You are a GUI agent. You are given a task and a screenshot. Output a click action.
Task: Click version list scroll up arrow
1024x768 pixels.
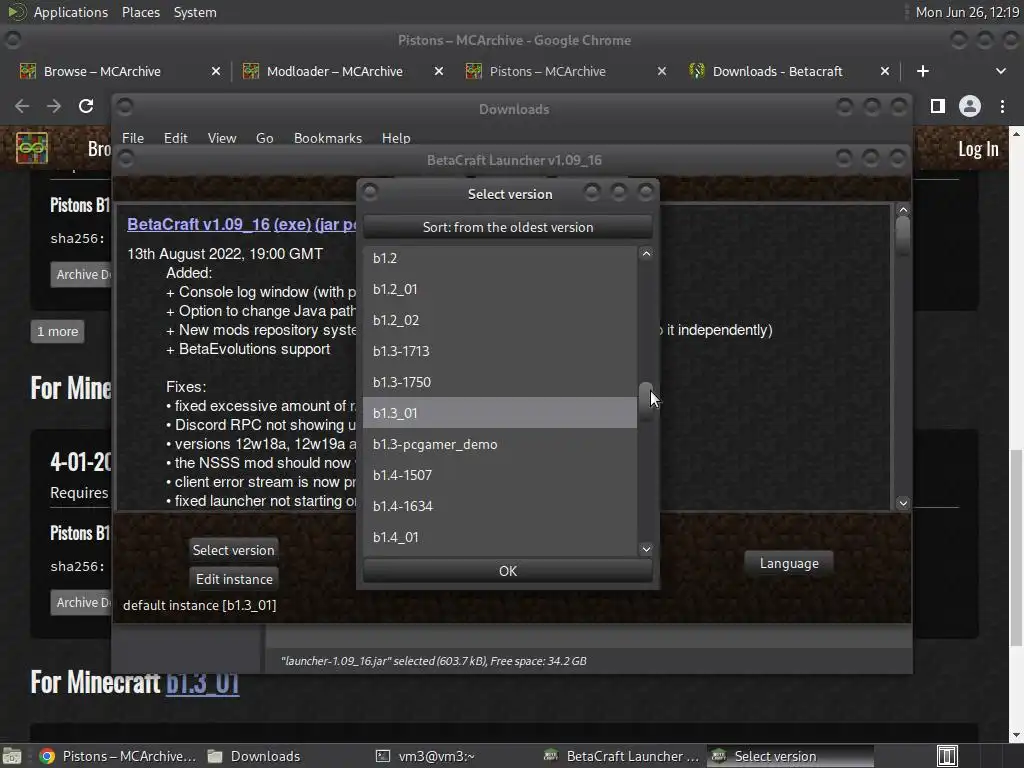[646, 253]
